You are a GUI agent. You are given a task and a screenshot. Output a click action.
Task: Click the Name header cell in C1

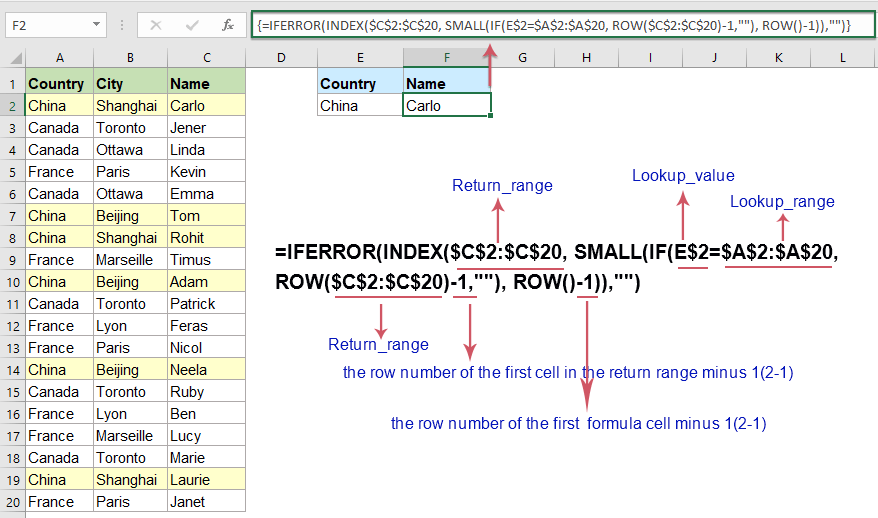tap(207, 83)
